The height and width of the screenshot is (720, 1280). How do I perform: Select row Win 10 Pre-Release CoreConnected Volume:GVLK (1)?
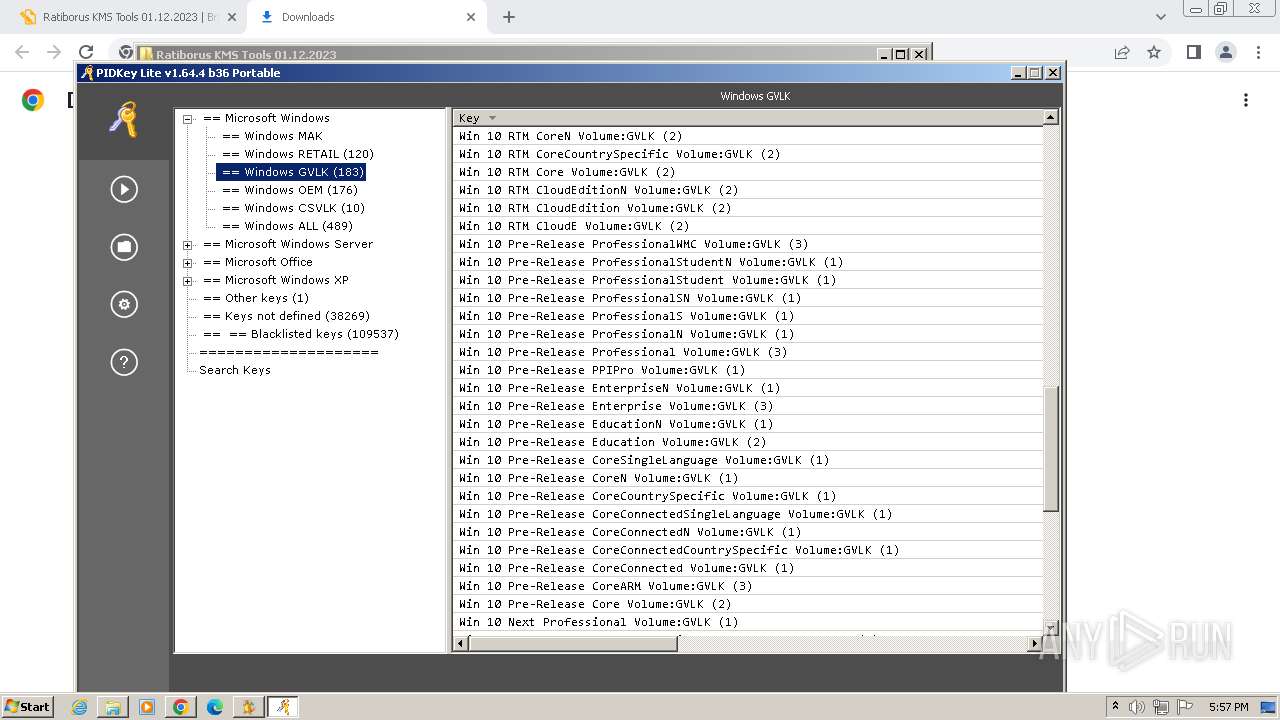748,568
